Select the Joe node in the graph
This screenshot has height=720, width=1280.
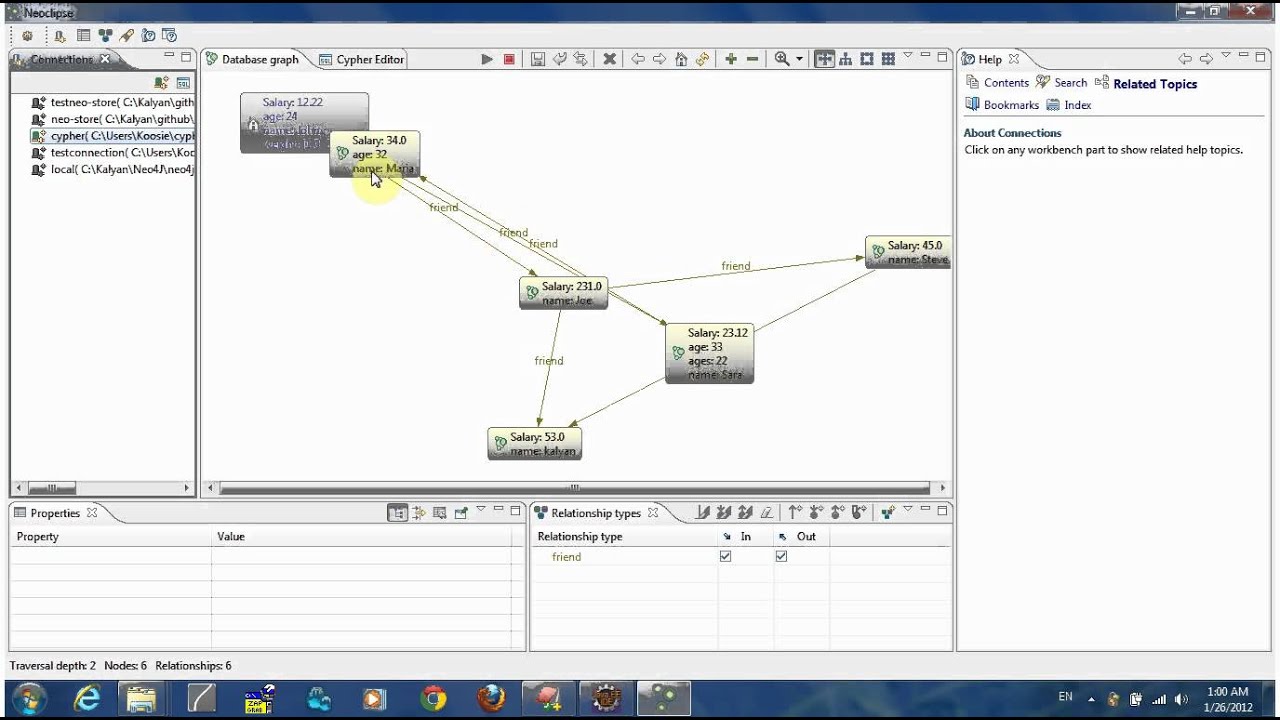point(563,293)
